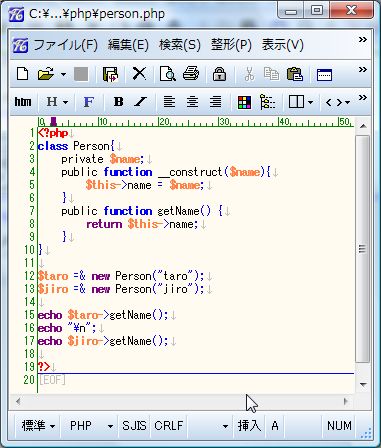Cut selection with scissors icon
Image resolution: width=381 pixels, height=448 pixels.
(x=249, y=74)
